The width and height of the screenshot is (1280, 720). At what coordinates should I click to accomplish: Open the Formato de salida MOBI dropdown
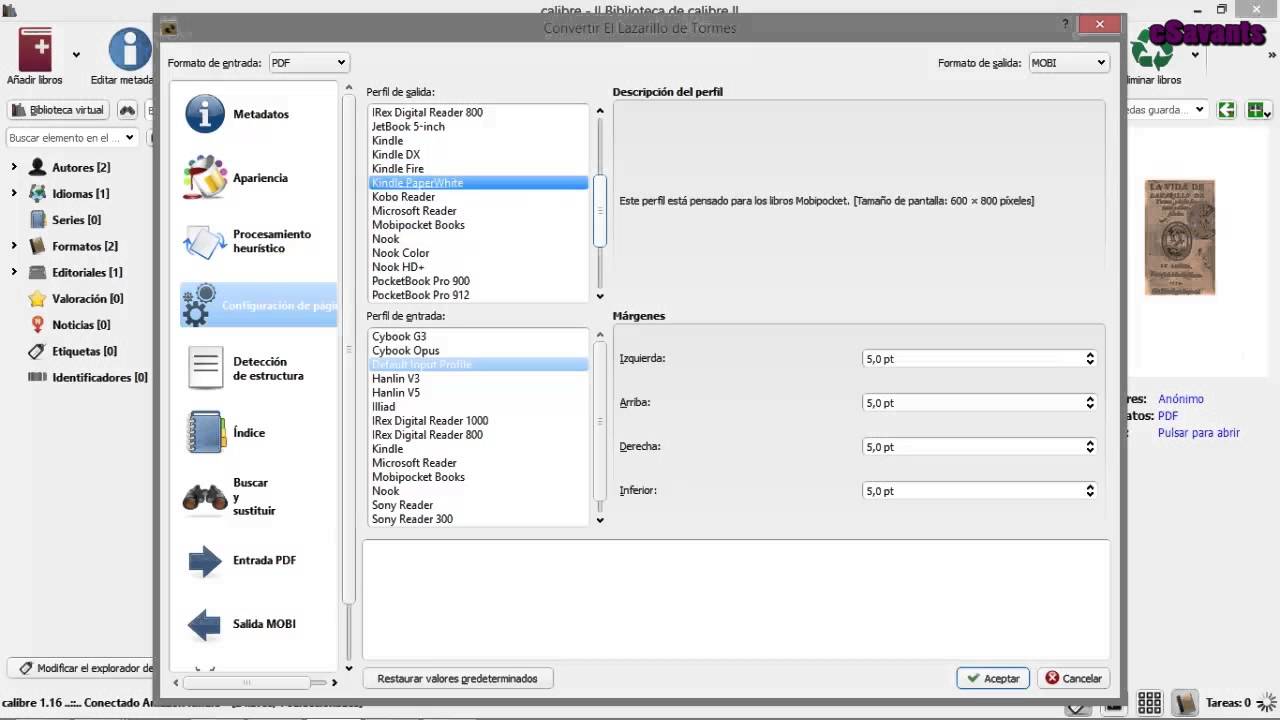tap(1068, 62)
